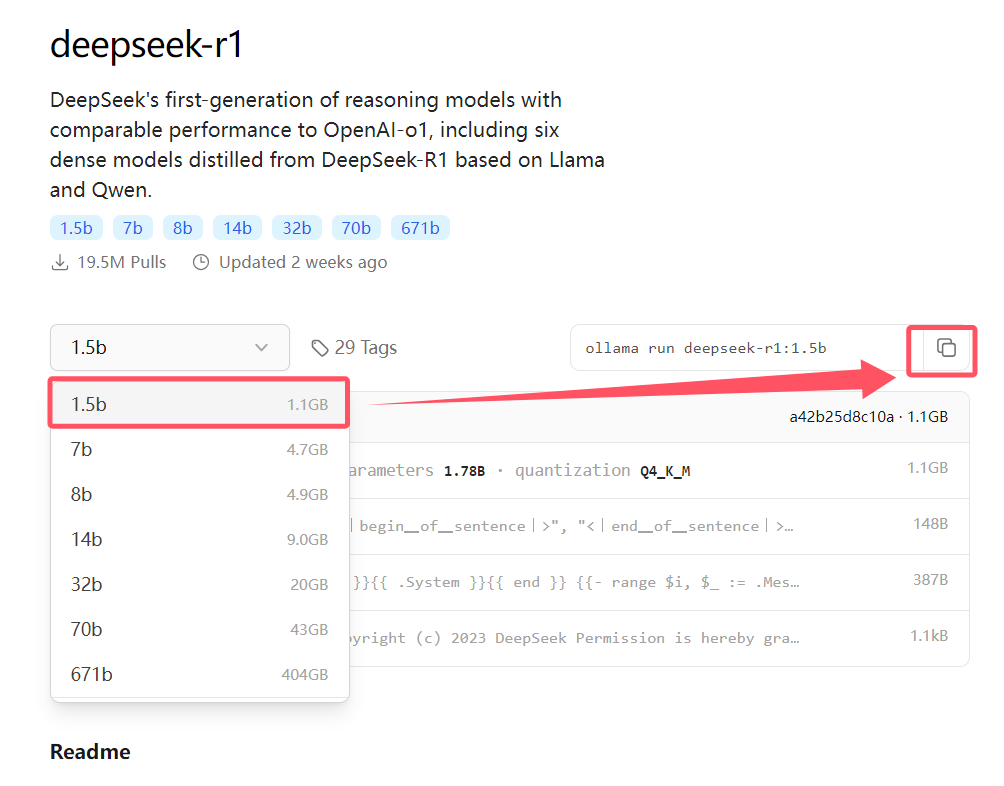Click the tag icon next to 29 Tags
The height and width of the screenshot is (786, 1004).
point(319,347)
